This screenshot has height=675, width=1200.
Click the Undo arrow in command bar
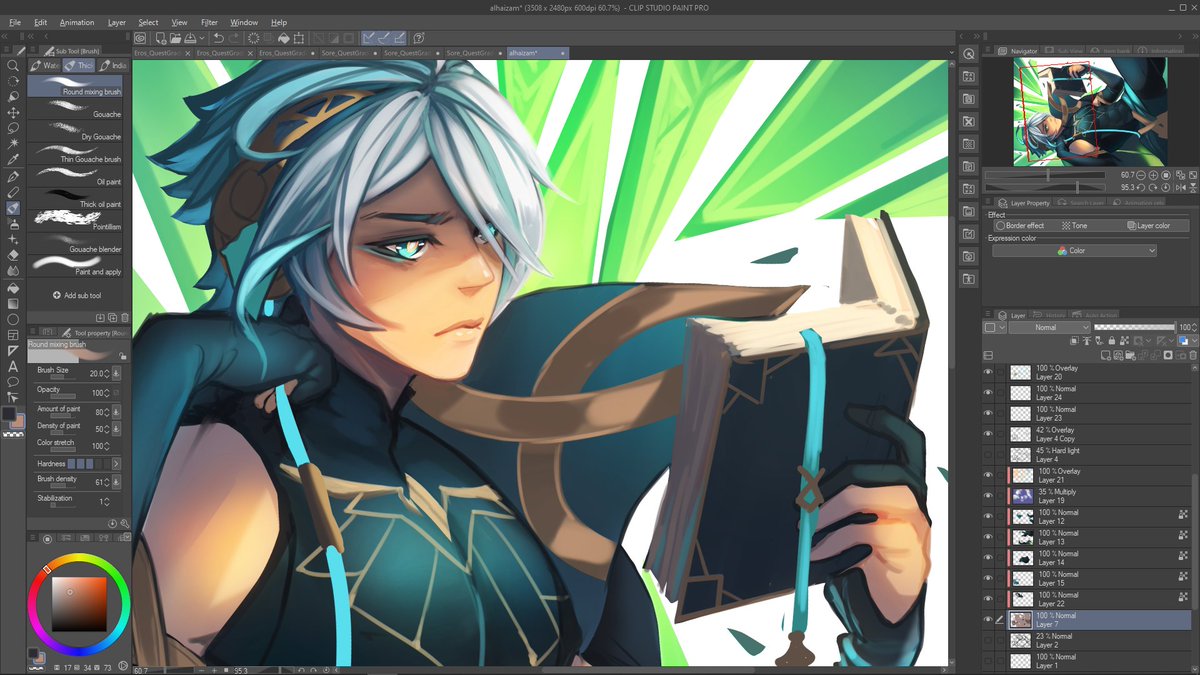tap(218, 38)
